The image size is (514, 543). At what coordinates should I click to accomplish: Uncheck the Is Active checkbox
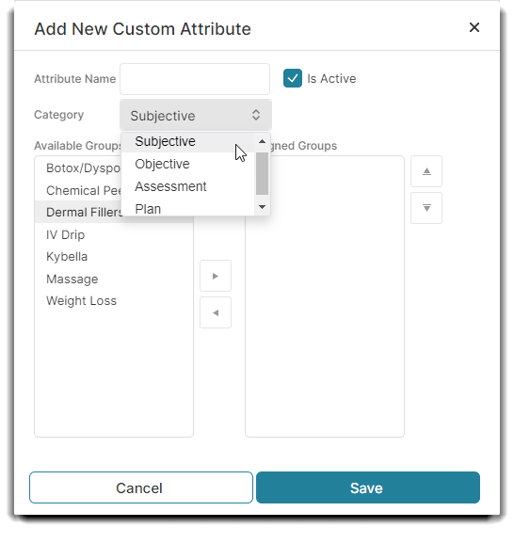point(292,78)
